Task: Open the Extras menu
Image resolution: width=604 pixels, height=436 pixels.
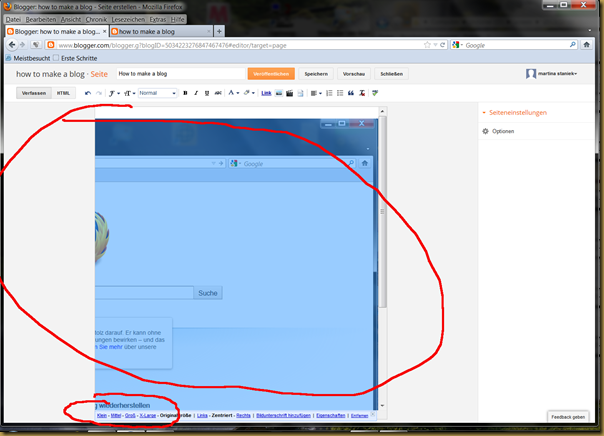Action: coord(158,19)
